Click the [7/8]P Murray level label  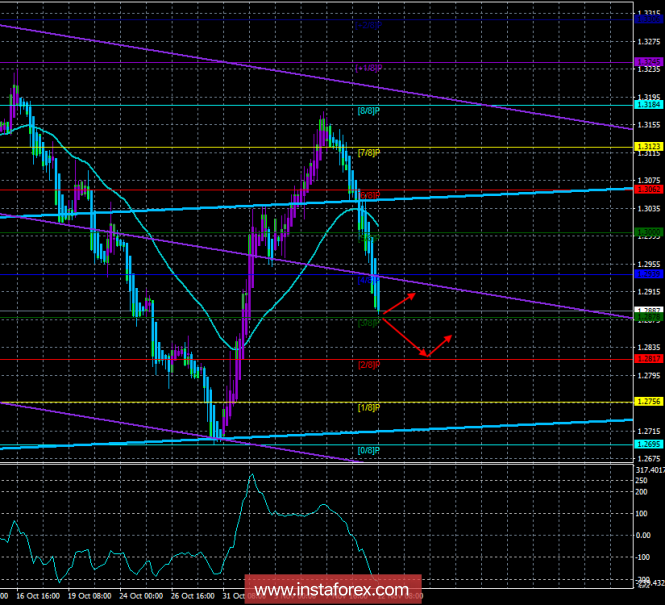pos(369,153)
